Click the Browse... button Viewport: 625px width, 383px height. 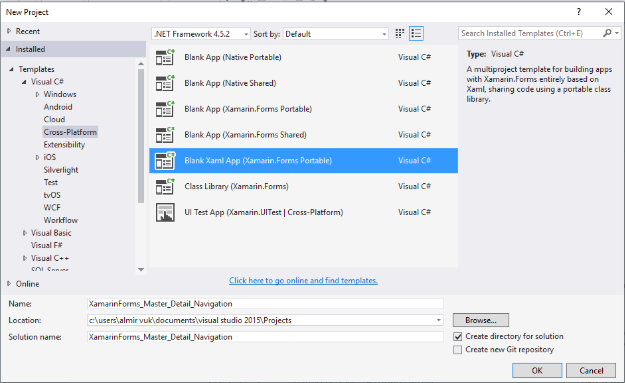pyautogui.click(x=481, y=320)
